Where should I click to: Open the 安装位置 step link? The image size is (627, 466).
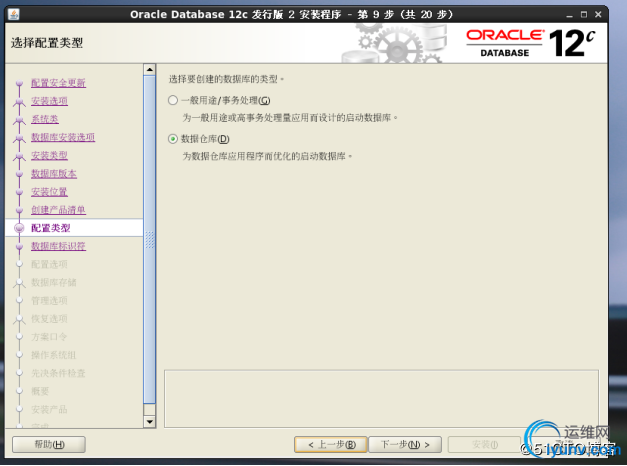tap(50, 192)
